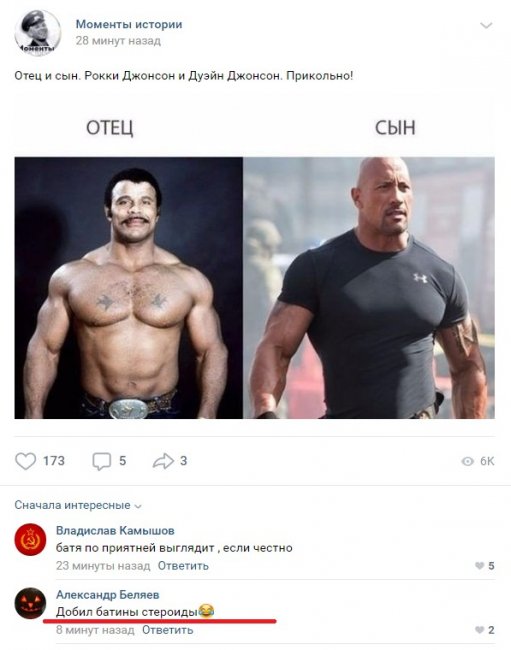This screenshot has width=511, height=650.
Task: Open Александр Беляев's pumpkin avatar
Action: [x=30, y=603]
